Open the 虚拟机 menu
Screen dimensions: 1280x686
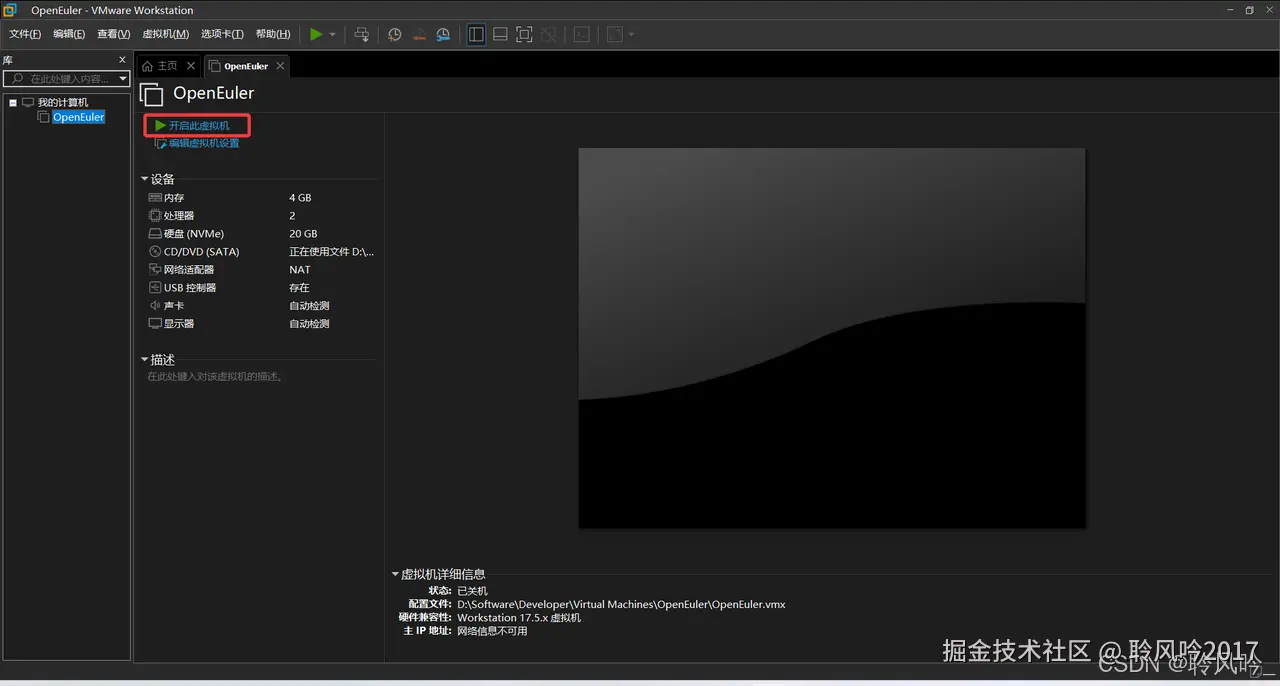(166, 33)
